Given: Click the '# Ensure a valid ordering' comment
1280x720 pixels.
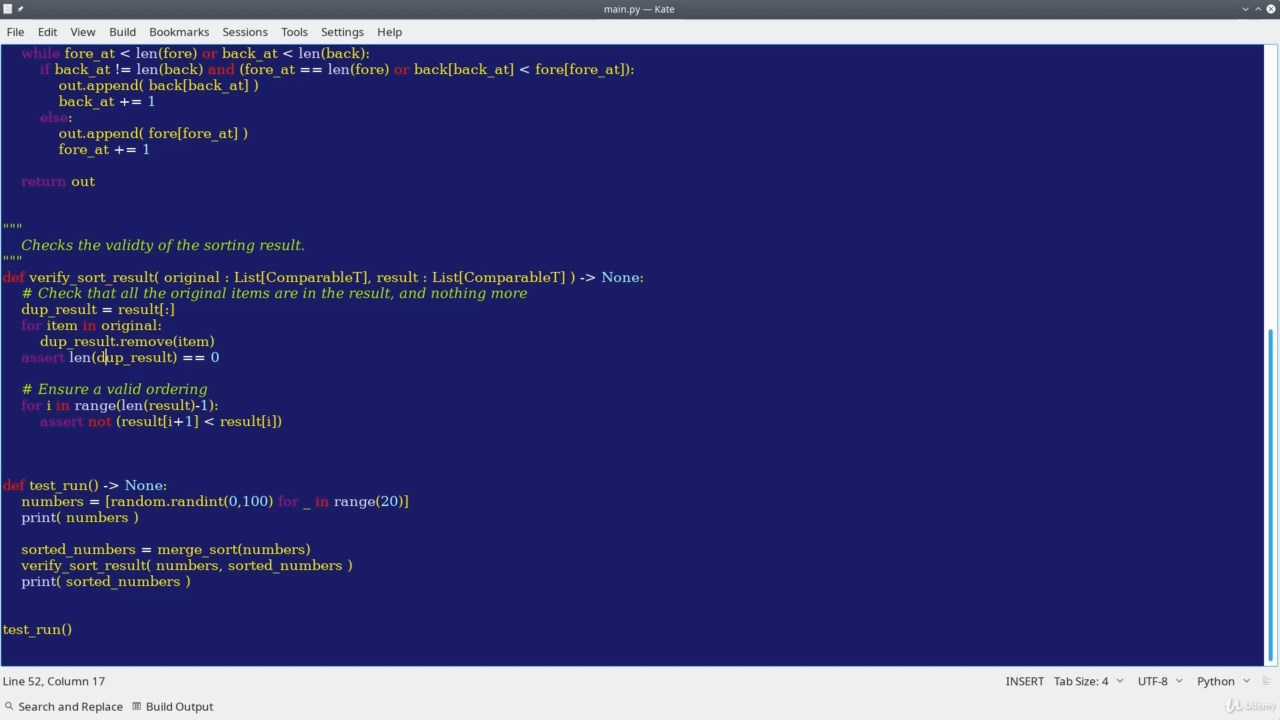Looking at the screenshot, I should coord(114,389).
